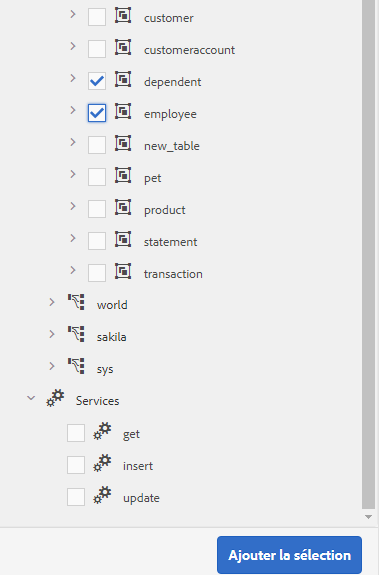Click the product table icon
Screen dimensions: 379x575
tap(123, 208)
